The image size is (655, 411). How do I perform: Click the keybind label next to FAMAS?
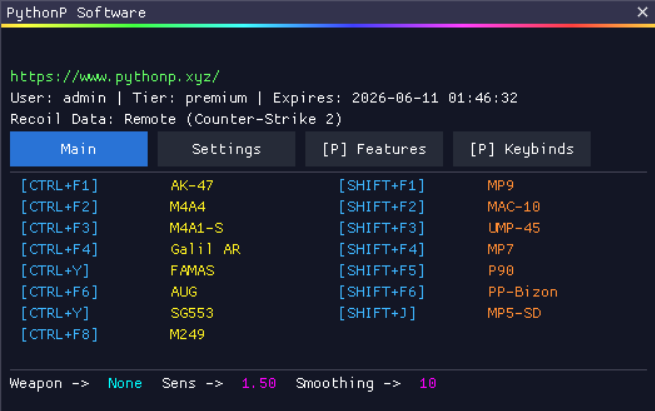(x=55, y=271)
